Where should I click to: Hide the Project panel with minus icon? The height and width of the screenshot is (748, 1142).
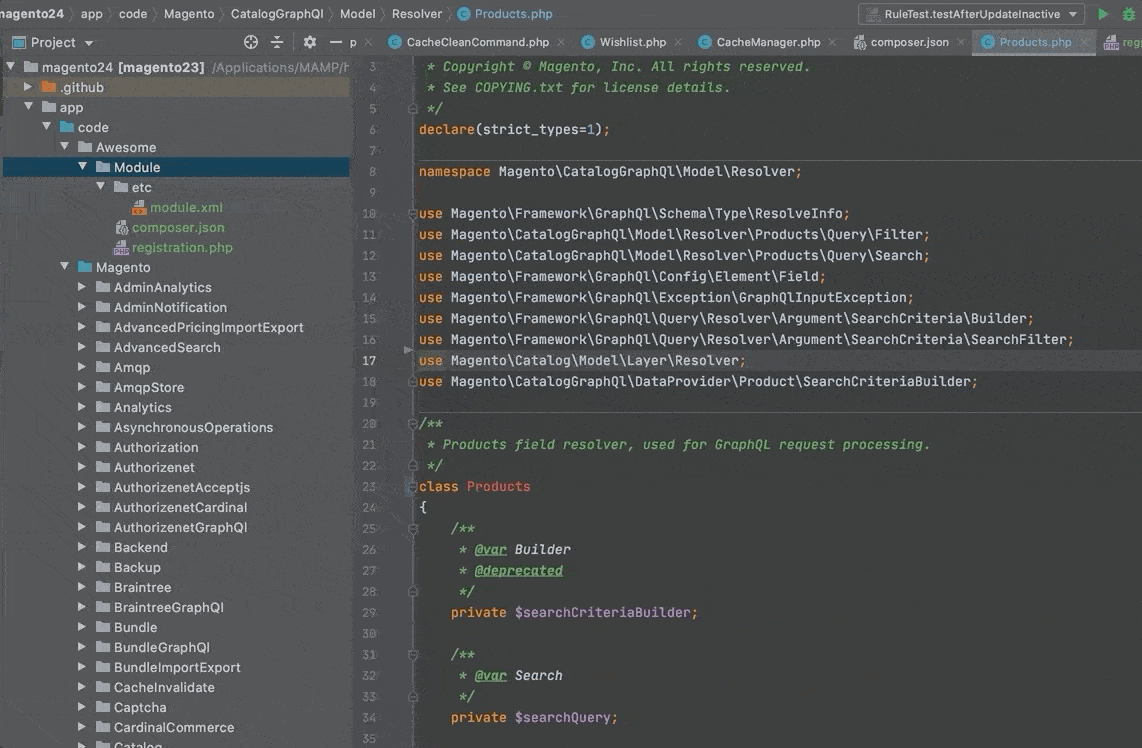[335, 42]
